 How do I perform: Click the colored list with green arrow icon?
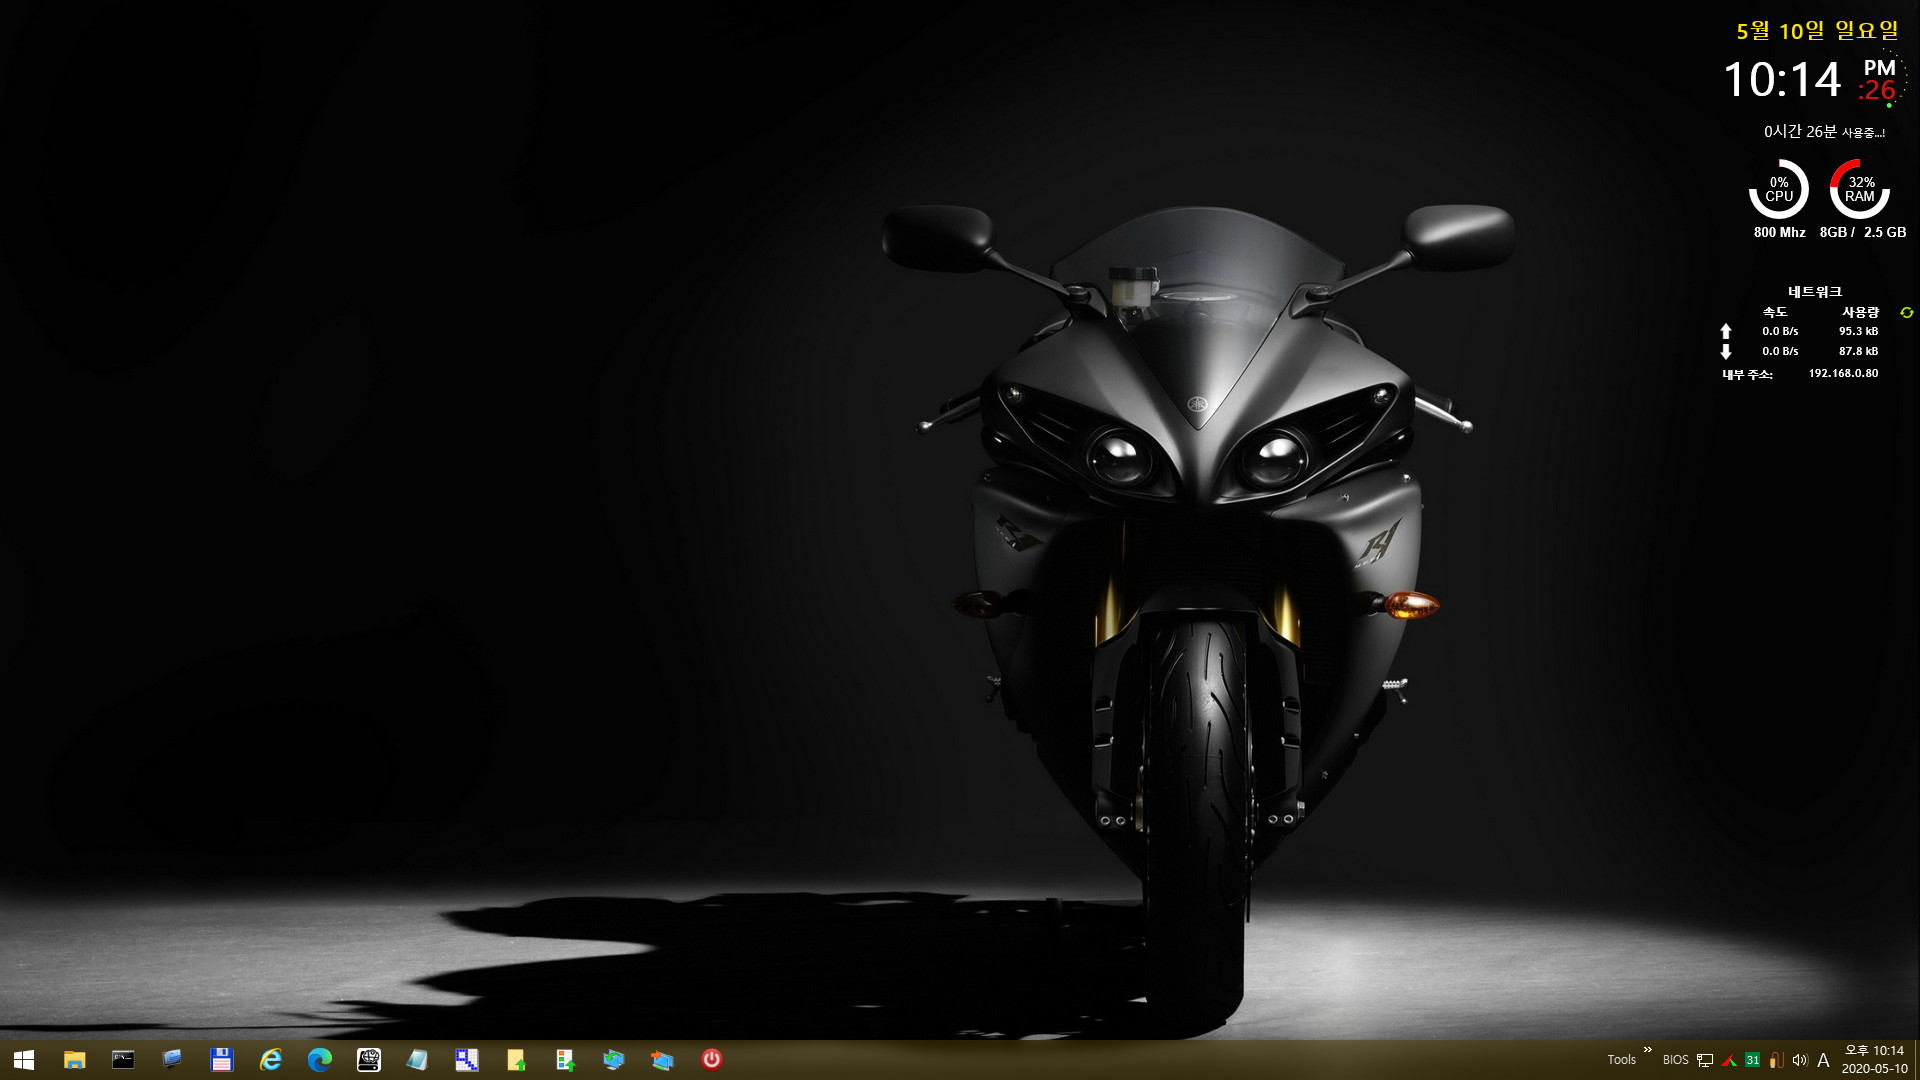pos(565,1060)
